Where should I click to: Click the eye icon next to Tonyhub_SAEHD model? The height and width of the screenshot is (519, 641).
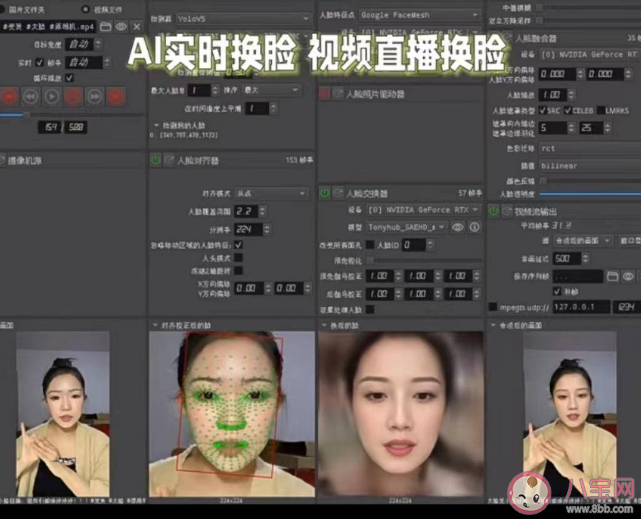click(x=458, y=227)
